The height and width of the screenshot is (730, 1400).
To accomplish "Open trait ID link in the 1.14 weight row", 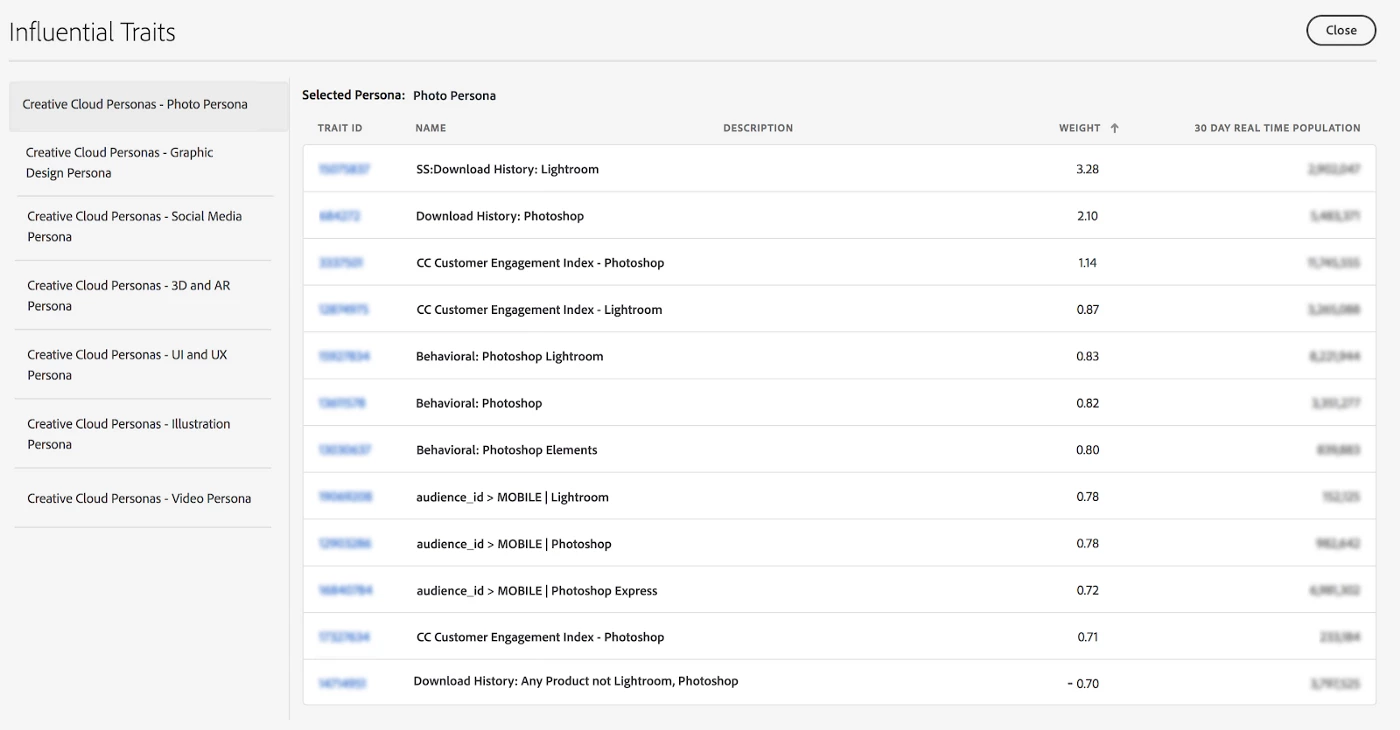I will 340,263.
